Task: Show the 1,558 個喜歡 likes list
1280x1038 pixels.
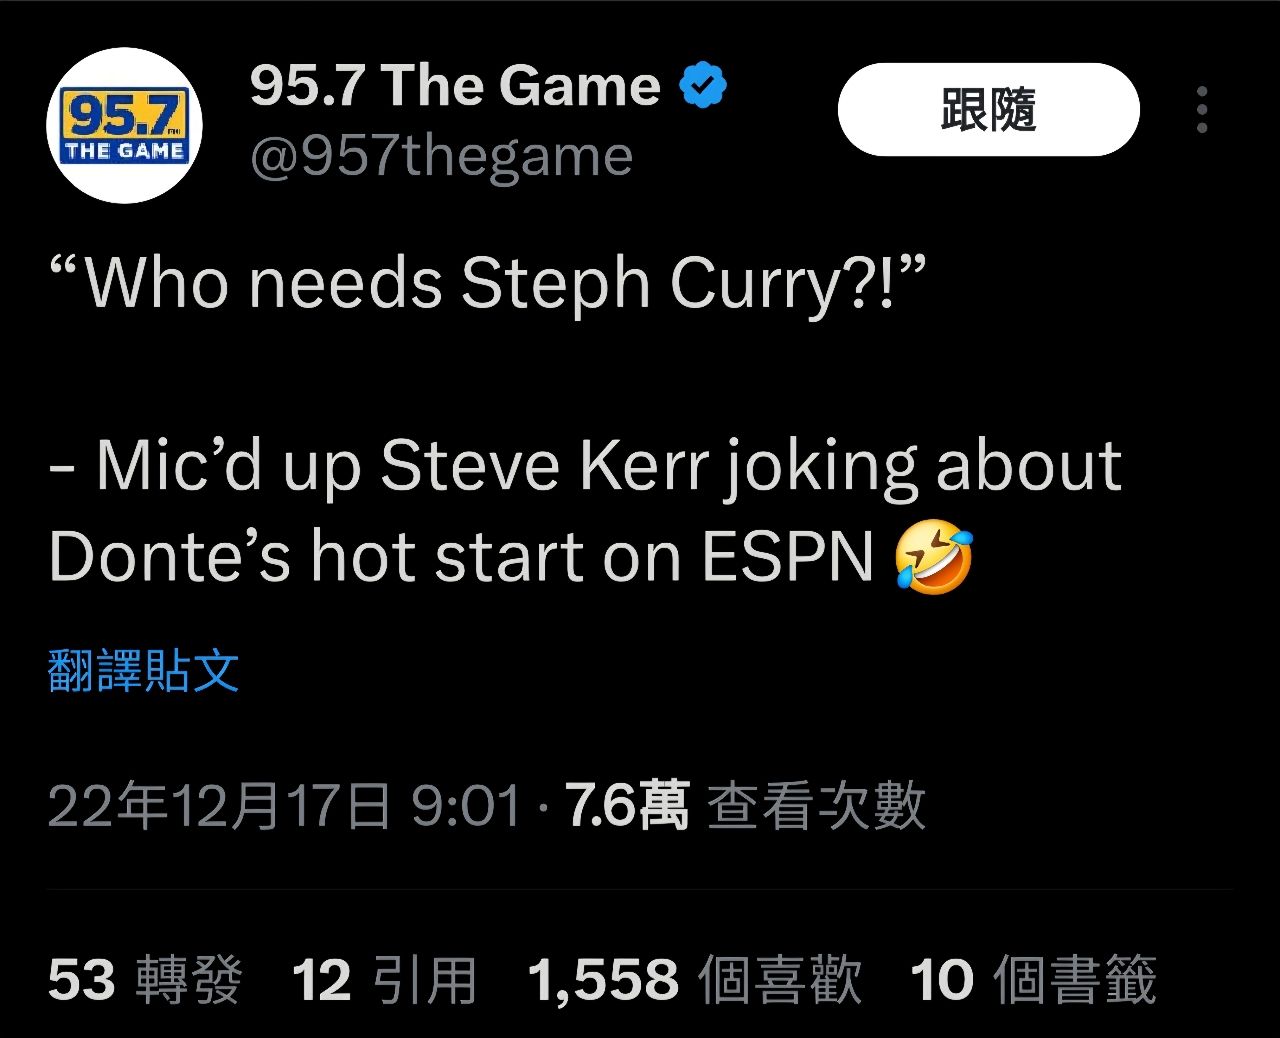Action: pos(694,979)
